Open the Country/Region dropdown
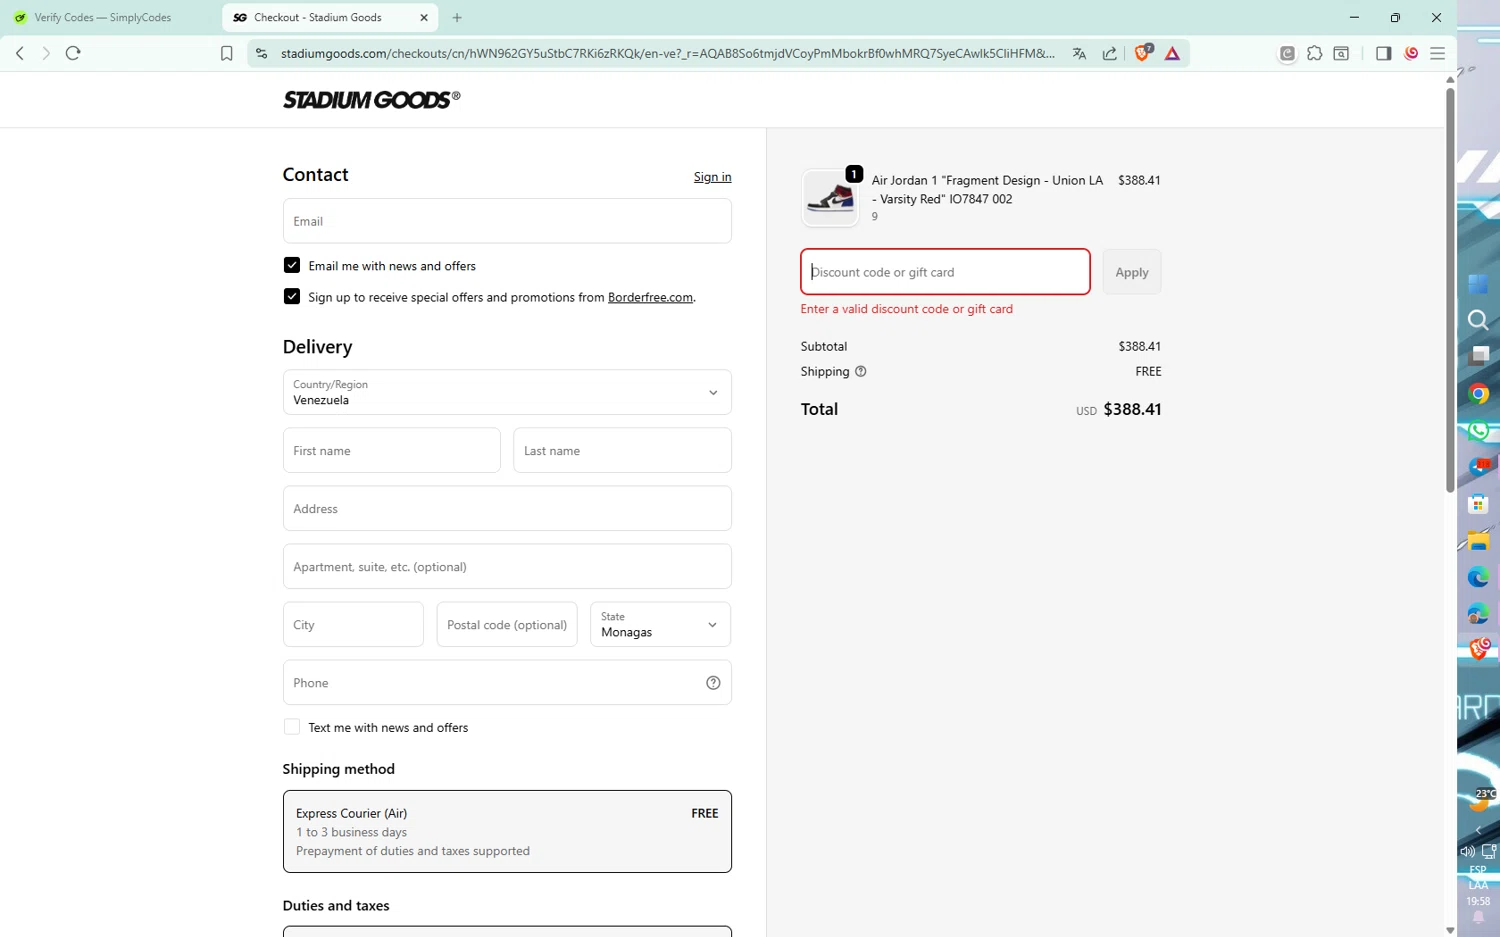This screenshot has height=937, width=1500. [x=507, y=392]
